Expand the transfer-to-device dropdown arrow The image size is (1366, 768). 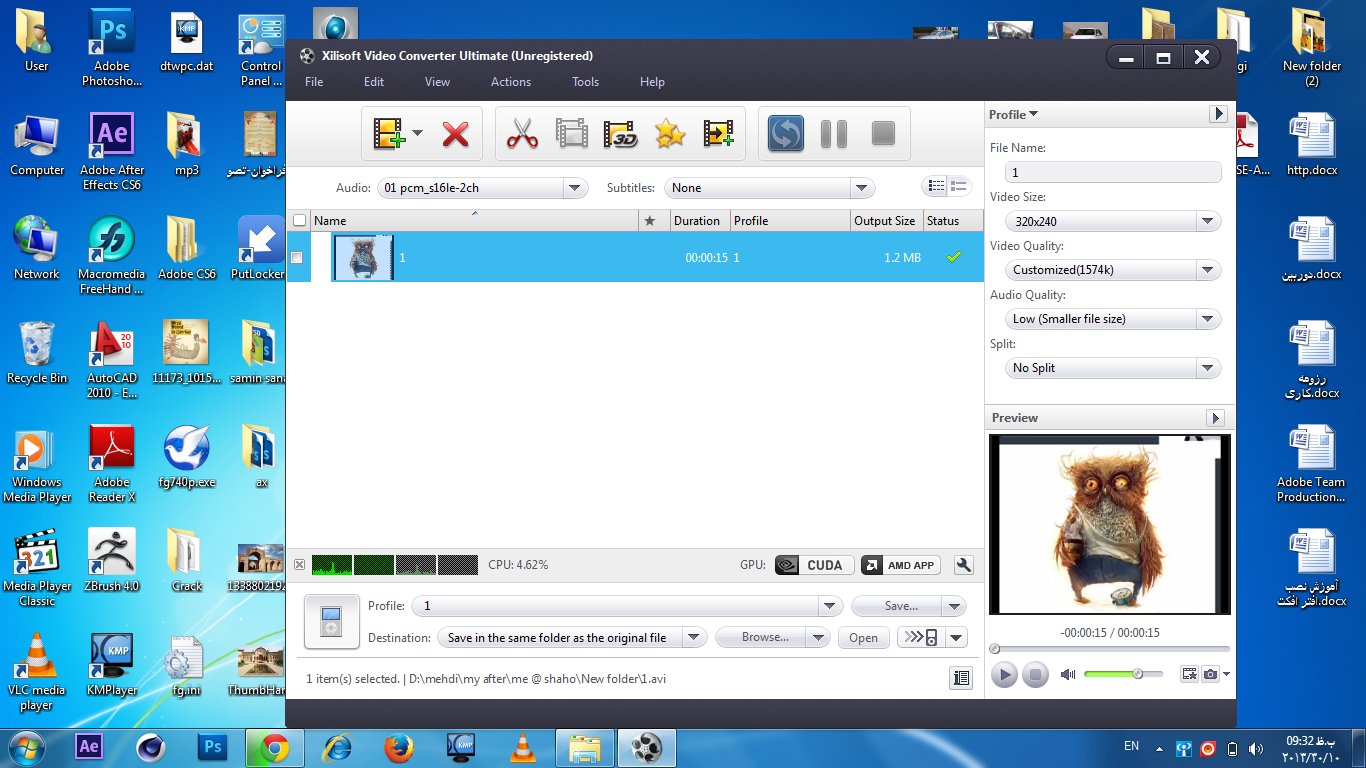pos(956,637)
